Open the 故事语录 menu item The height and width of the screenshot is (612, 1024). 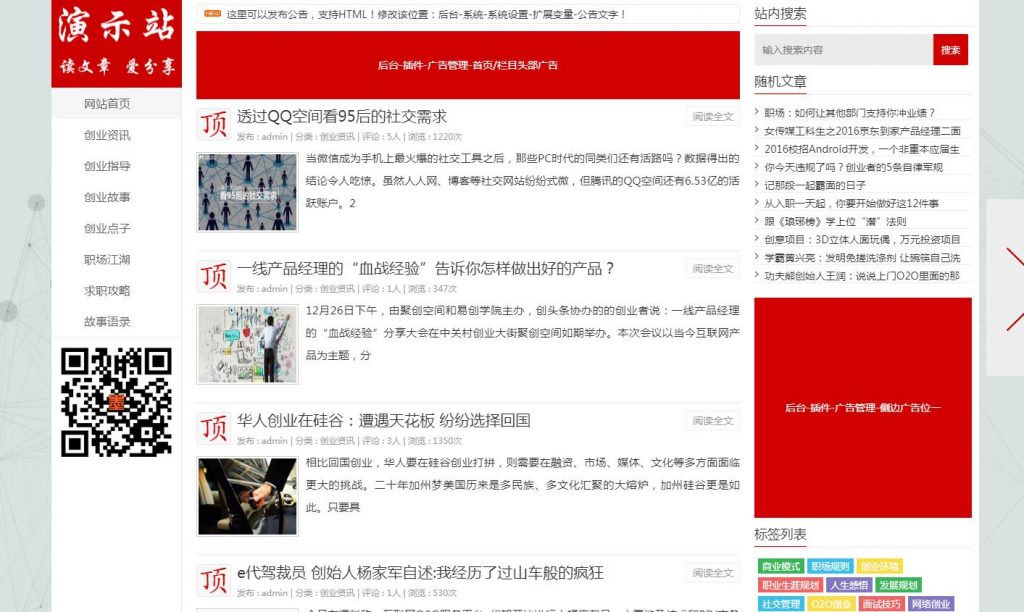(107, 322)
